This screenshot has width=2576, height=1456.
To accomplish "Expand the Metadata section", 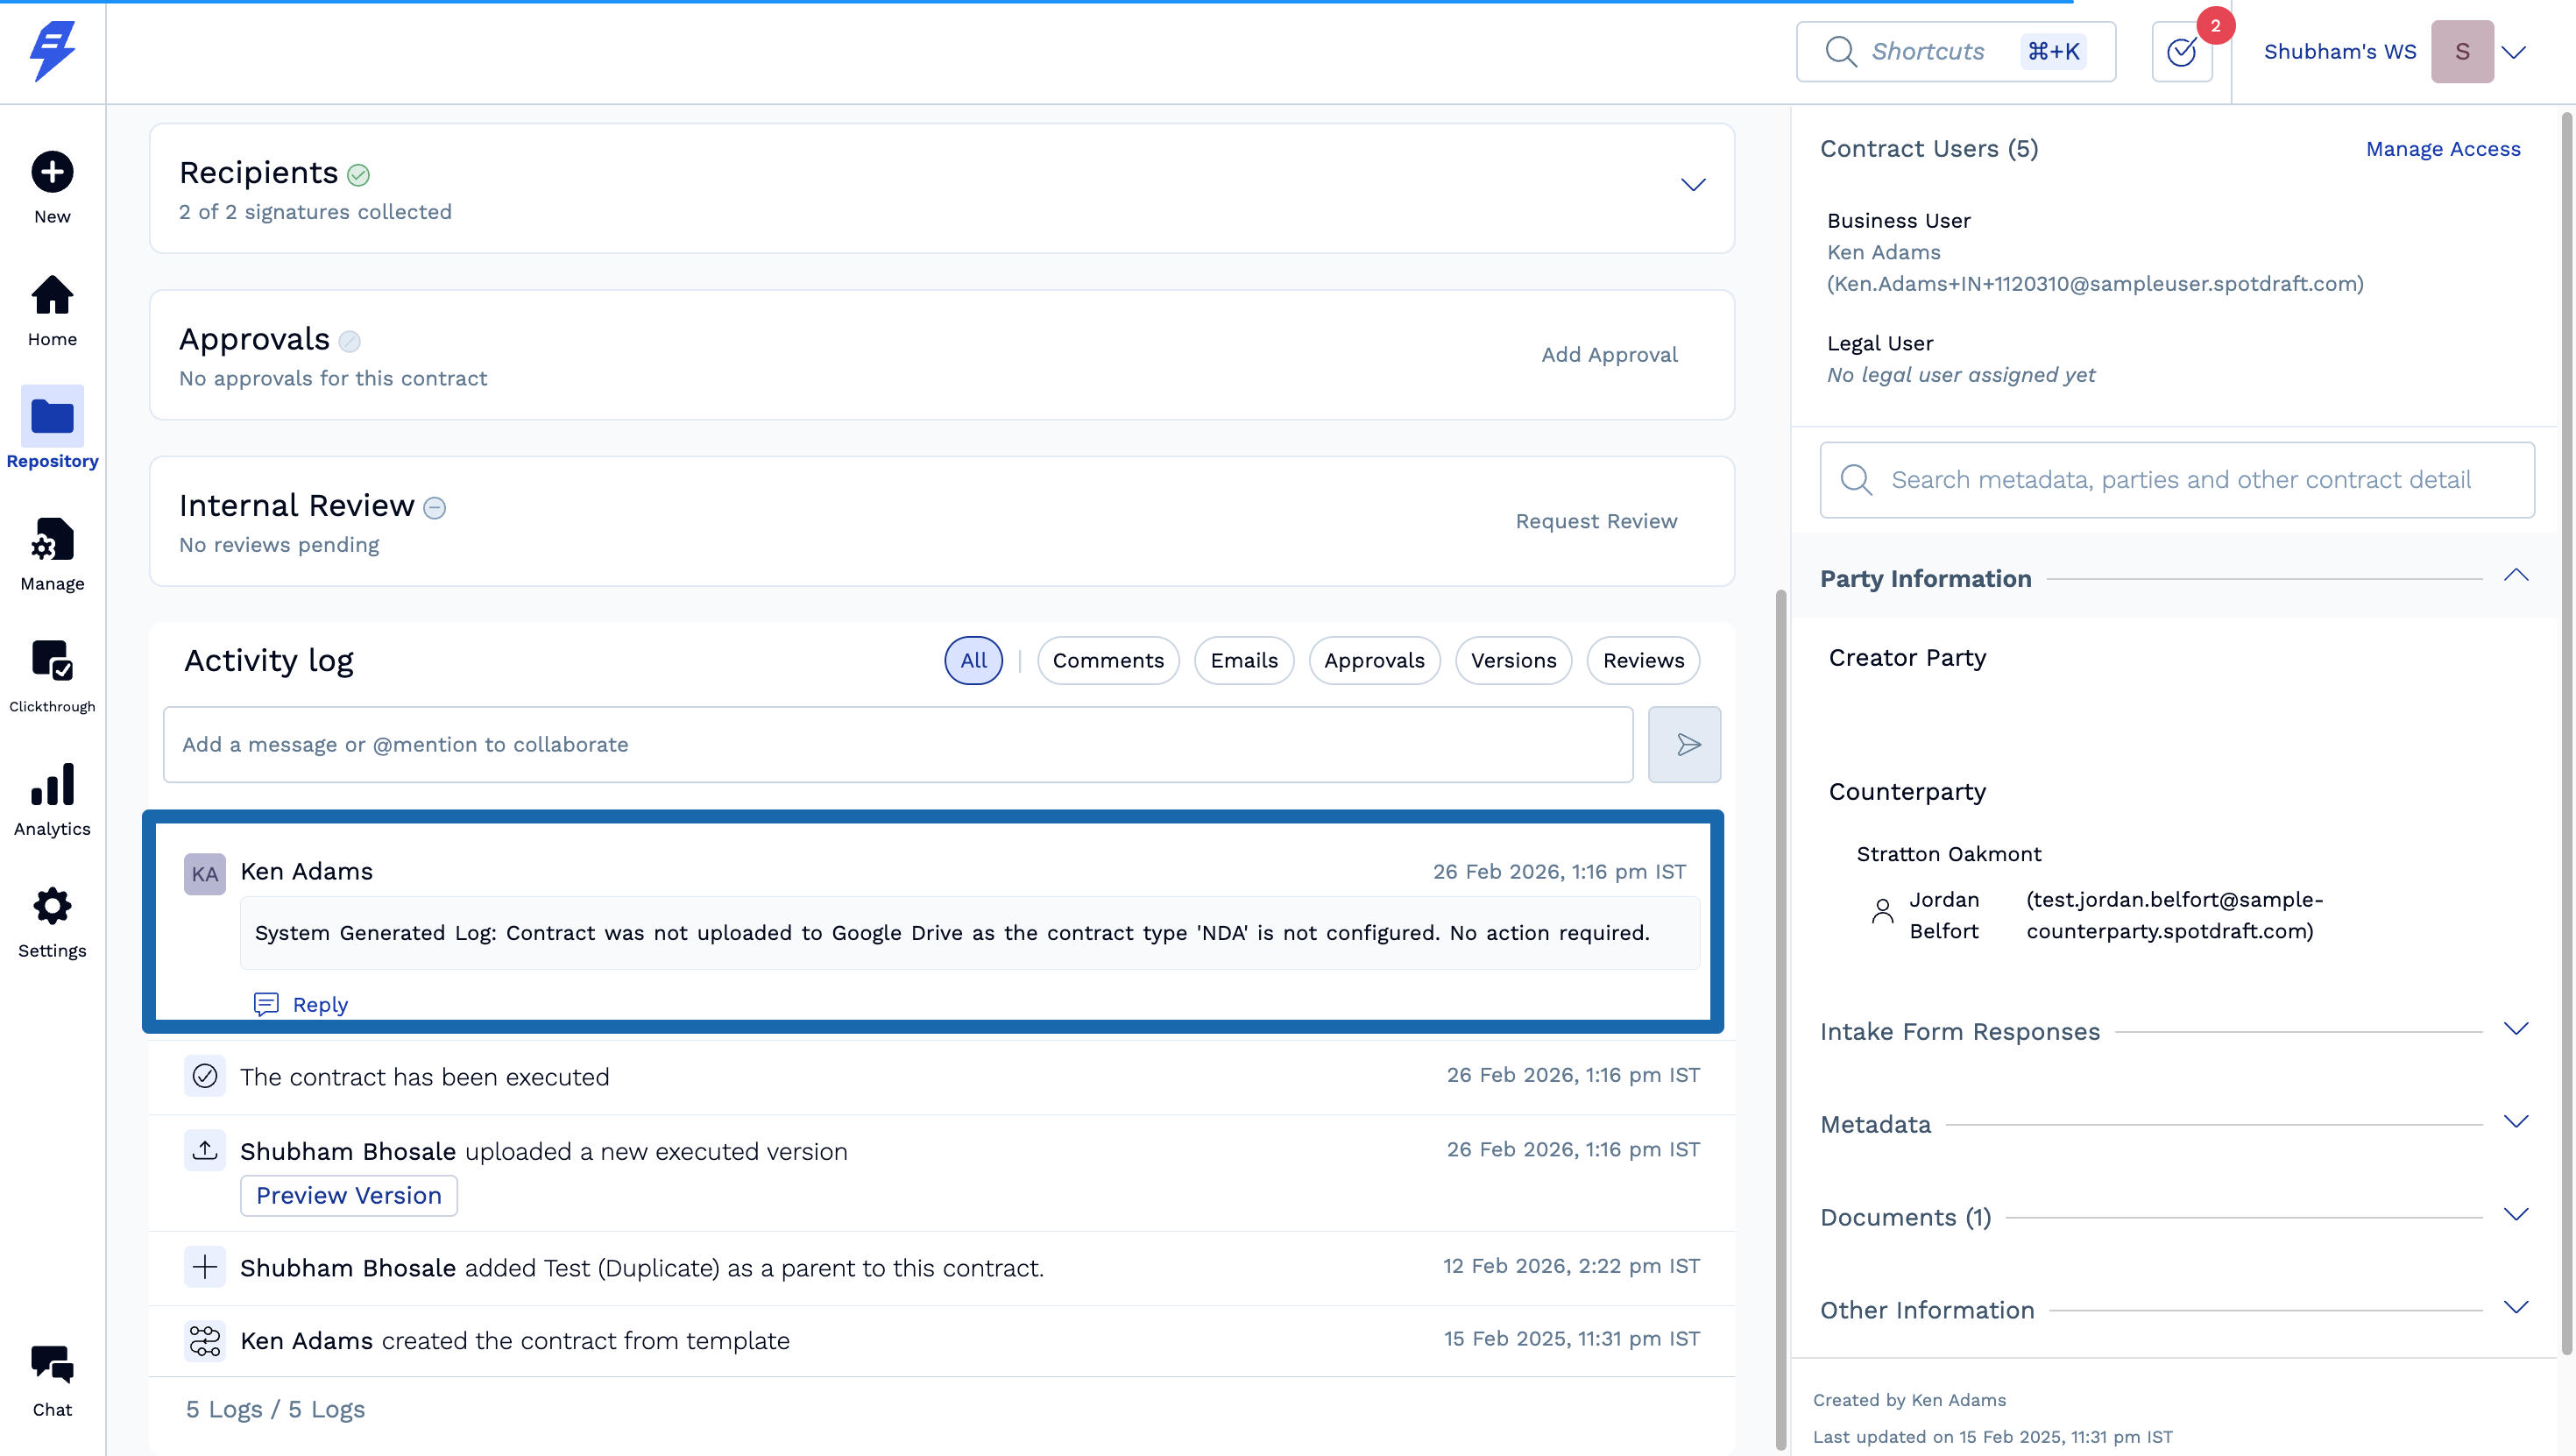I will click(x=2515, y=1122).
